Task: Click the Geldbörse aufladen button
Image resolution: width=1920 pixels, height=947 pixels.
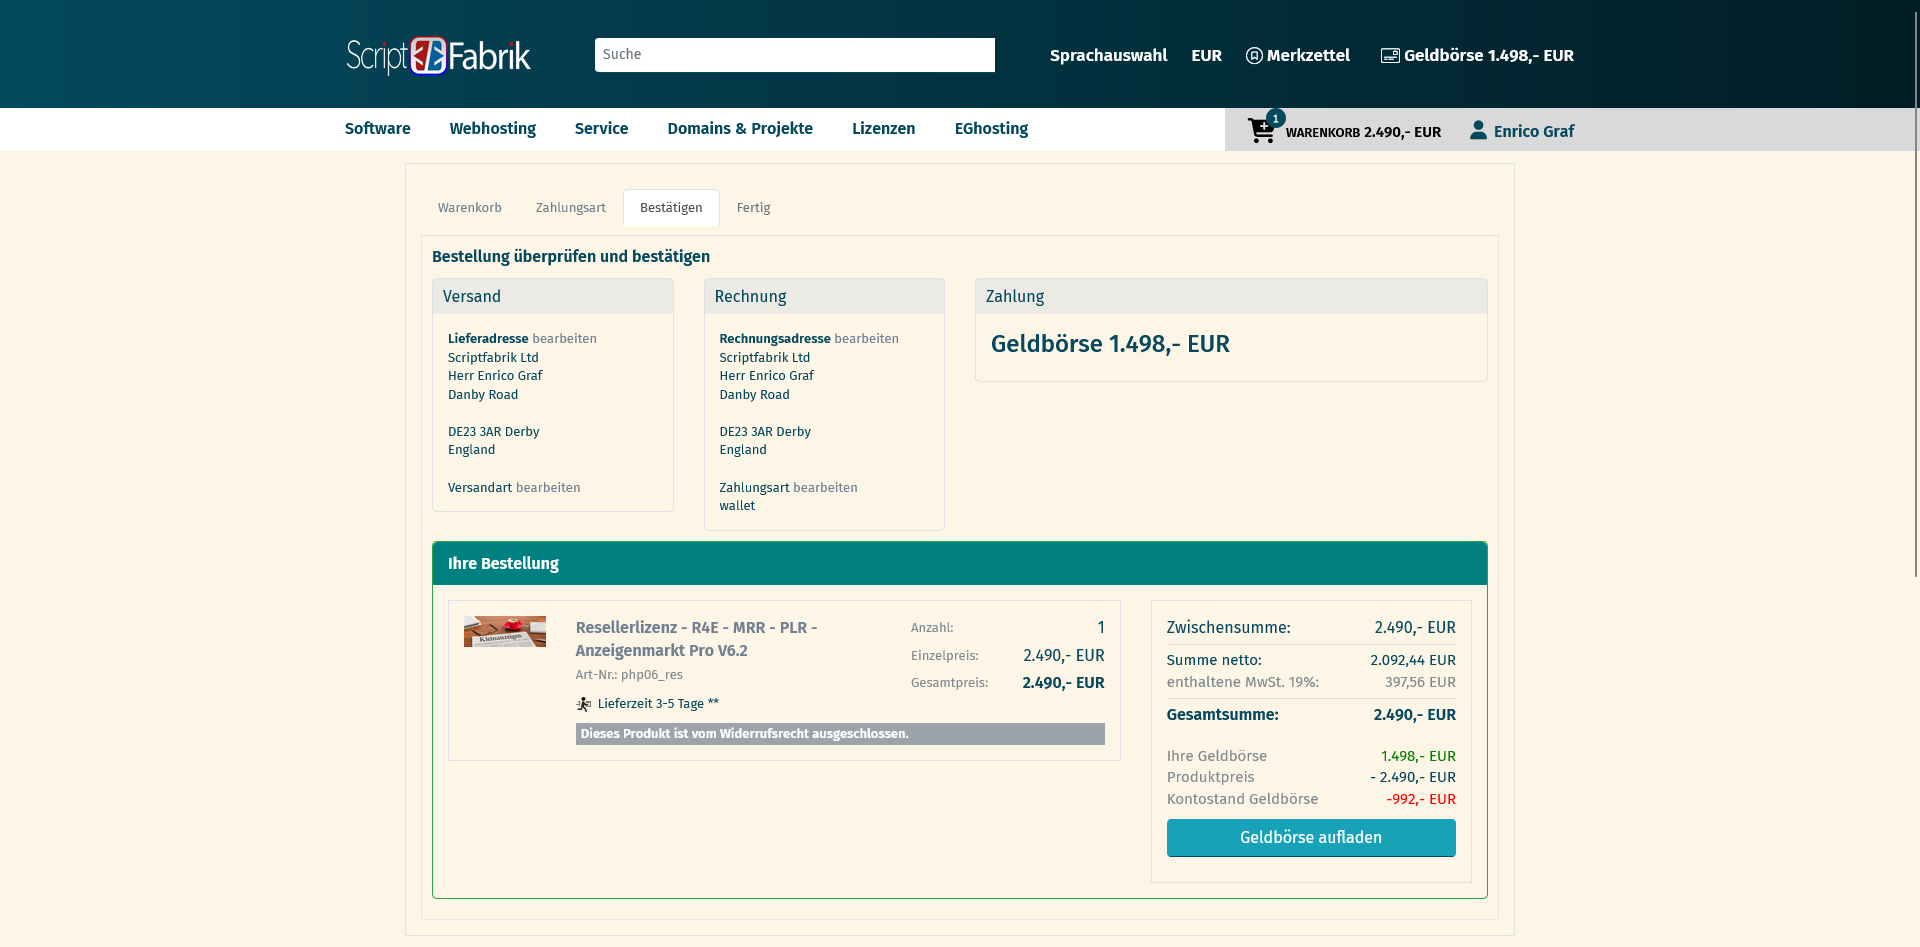Action: 1311,838
